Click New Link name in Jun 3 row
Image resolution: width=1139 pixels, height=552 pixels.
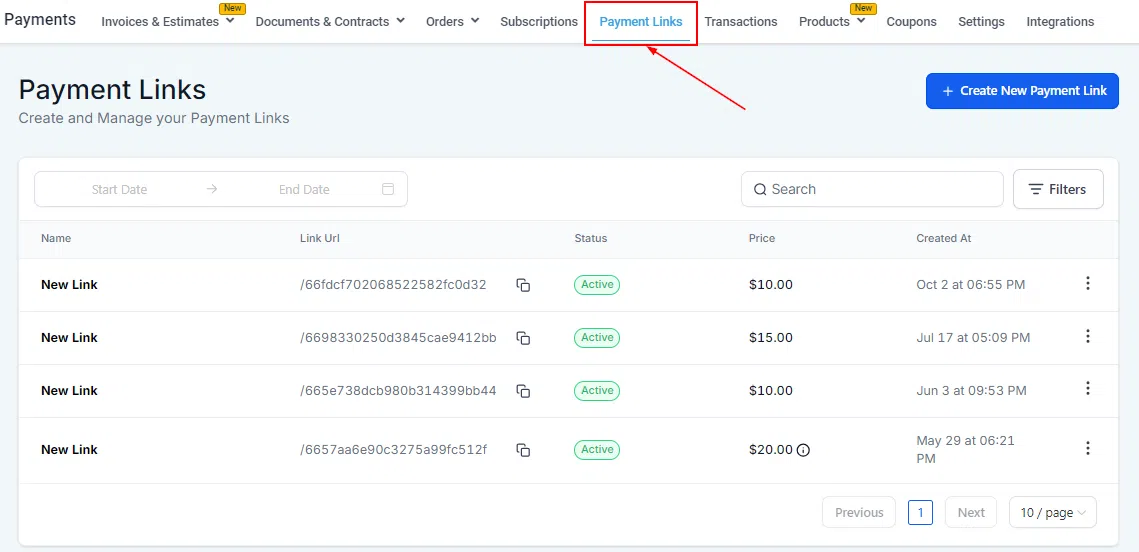[x=69, y=391]
